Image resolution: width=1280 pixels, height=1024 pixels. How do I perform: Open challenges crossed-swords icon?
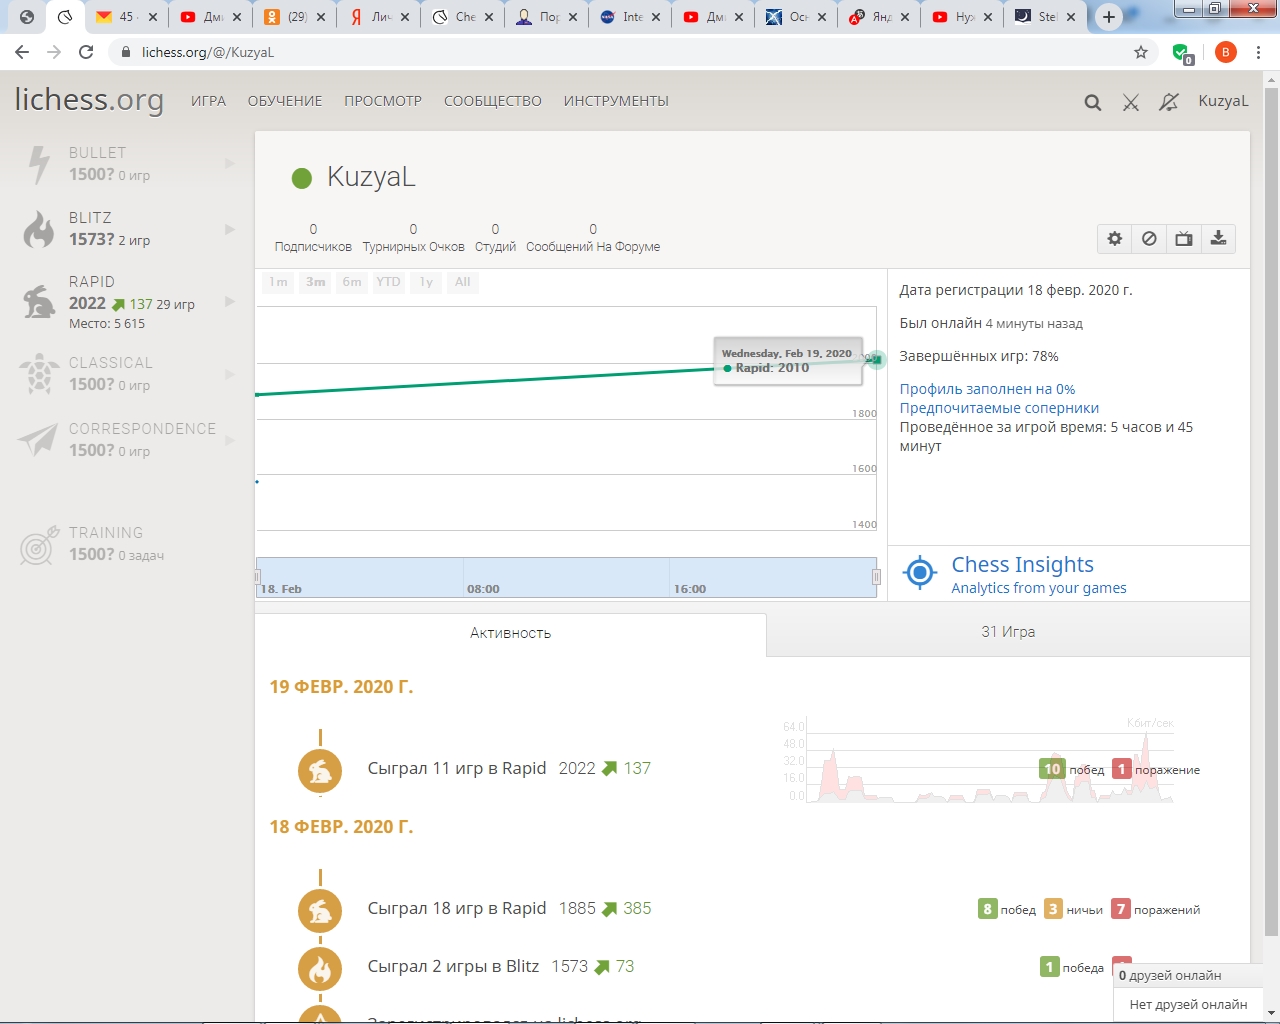(x=1131, y=102)
